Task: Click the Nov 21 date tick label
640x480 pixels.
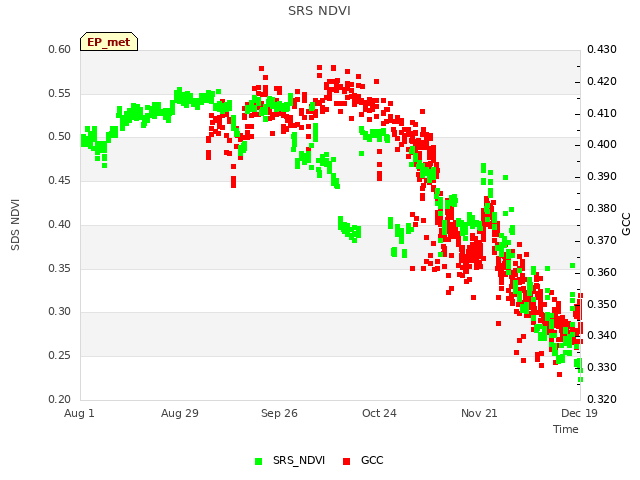Action: [x=479, y=413]
